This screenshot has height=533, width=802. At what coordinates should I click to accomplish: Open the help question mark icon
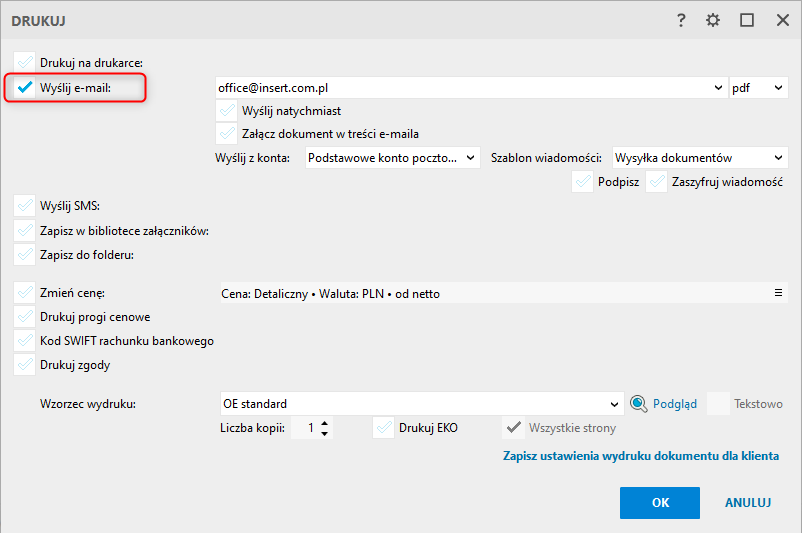[x=681, y=20]
